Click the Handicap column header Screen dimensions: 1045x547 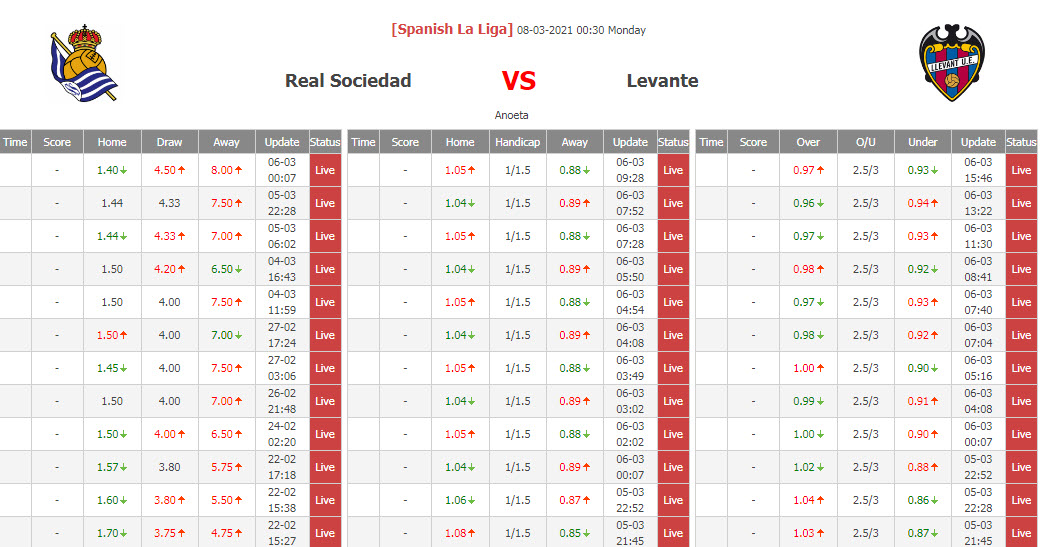pyautogui.click(x=518, y=142)
